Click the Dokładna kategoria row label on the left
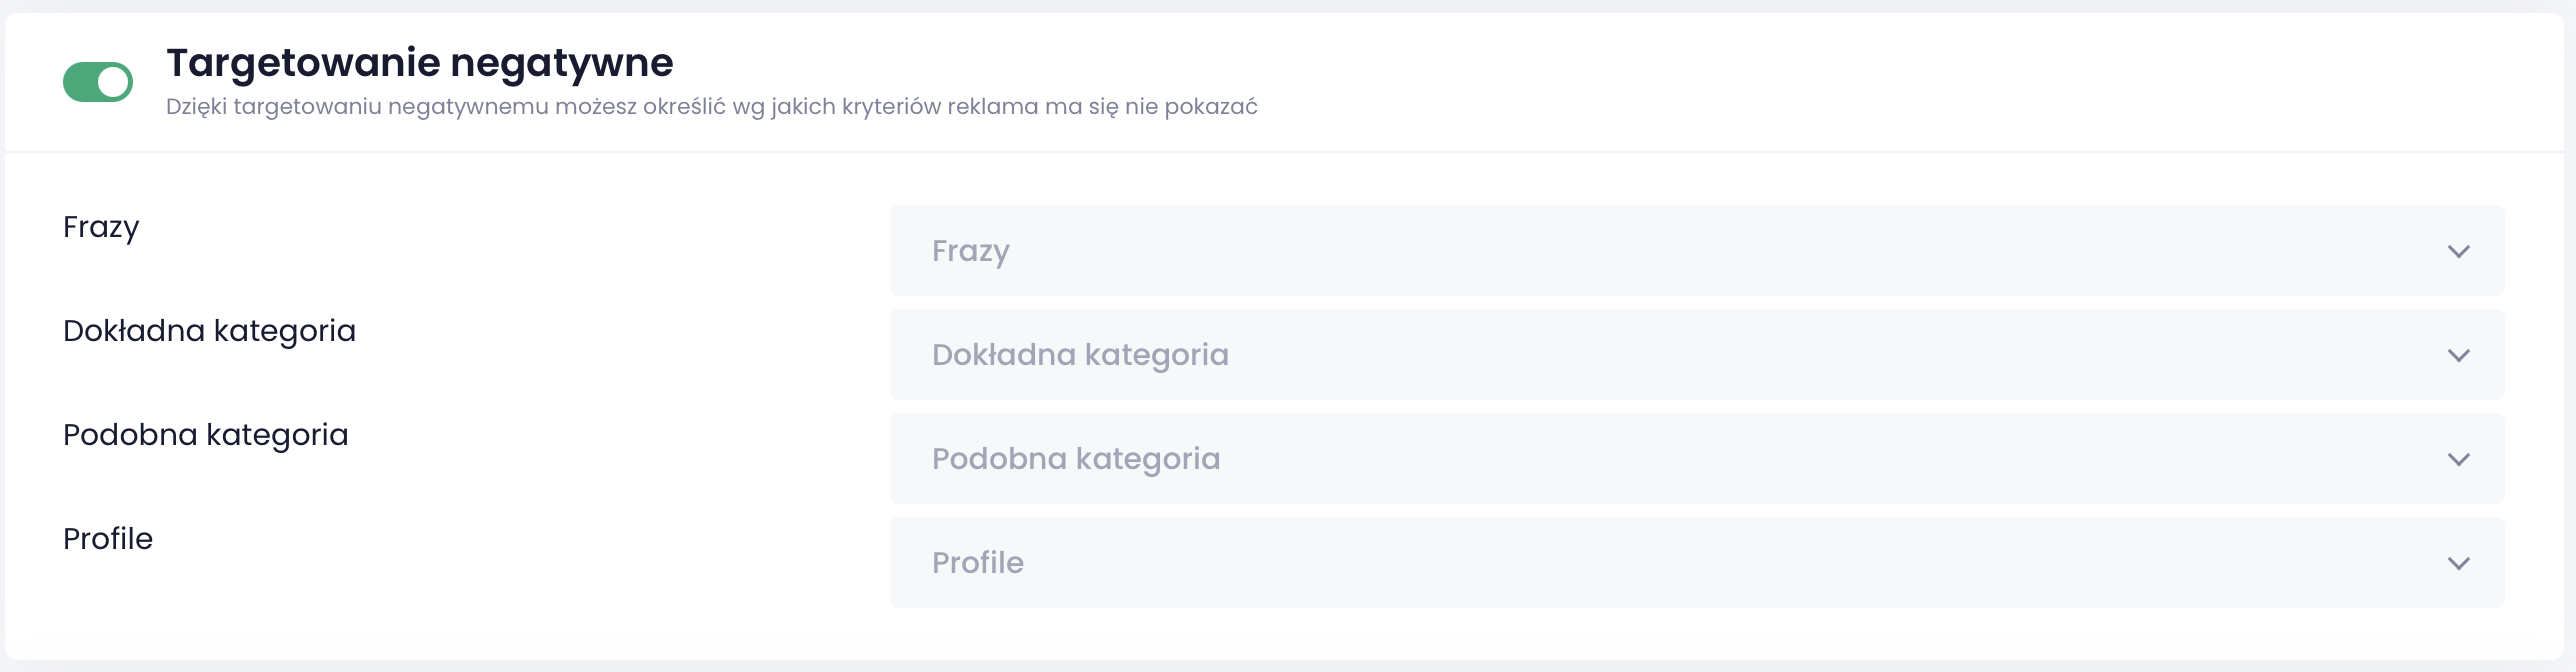 click(209, 331)
